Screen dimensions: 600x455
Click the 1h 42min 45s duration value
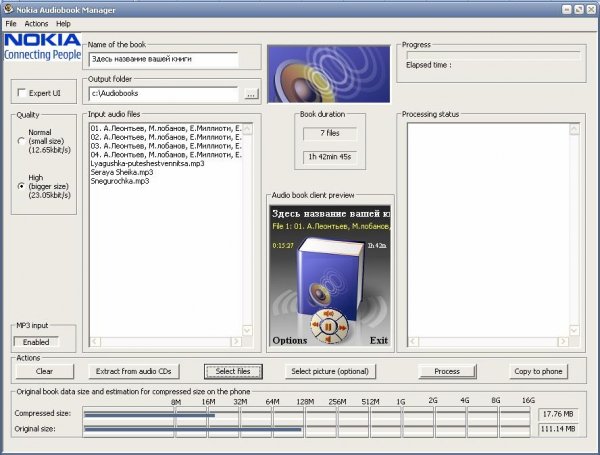330,157
